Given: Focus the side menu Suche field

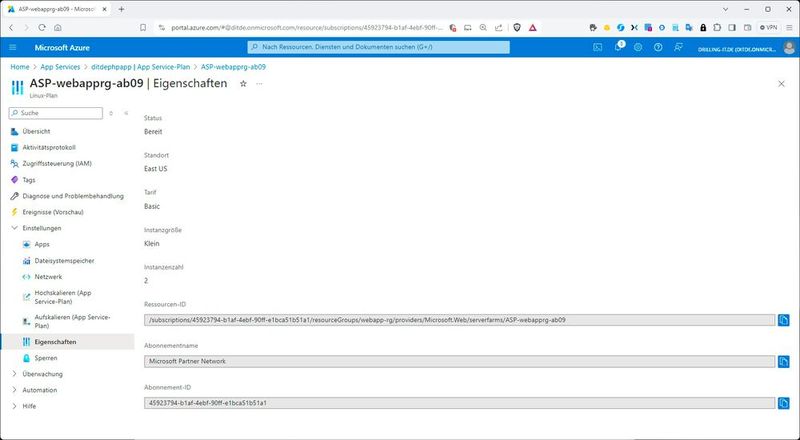Looking at the screenshot, I should 56,113.
